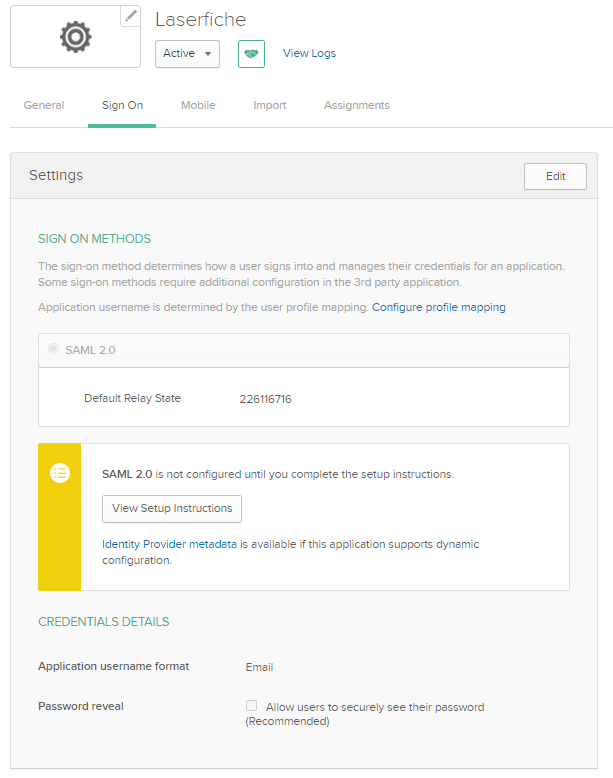Switch to the General tab

click(44, 106)
